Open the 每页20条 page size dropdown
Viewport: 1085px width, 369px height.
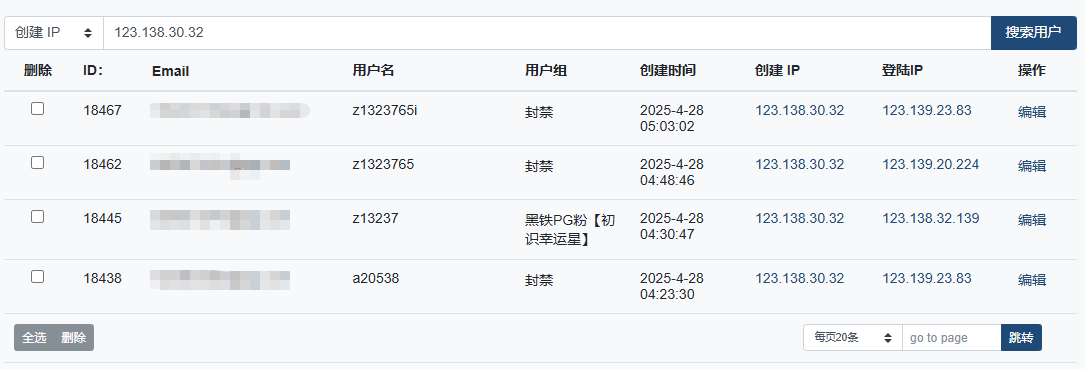(852, 338)
